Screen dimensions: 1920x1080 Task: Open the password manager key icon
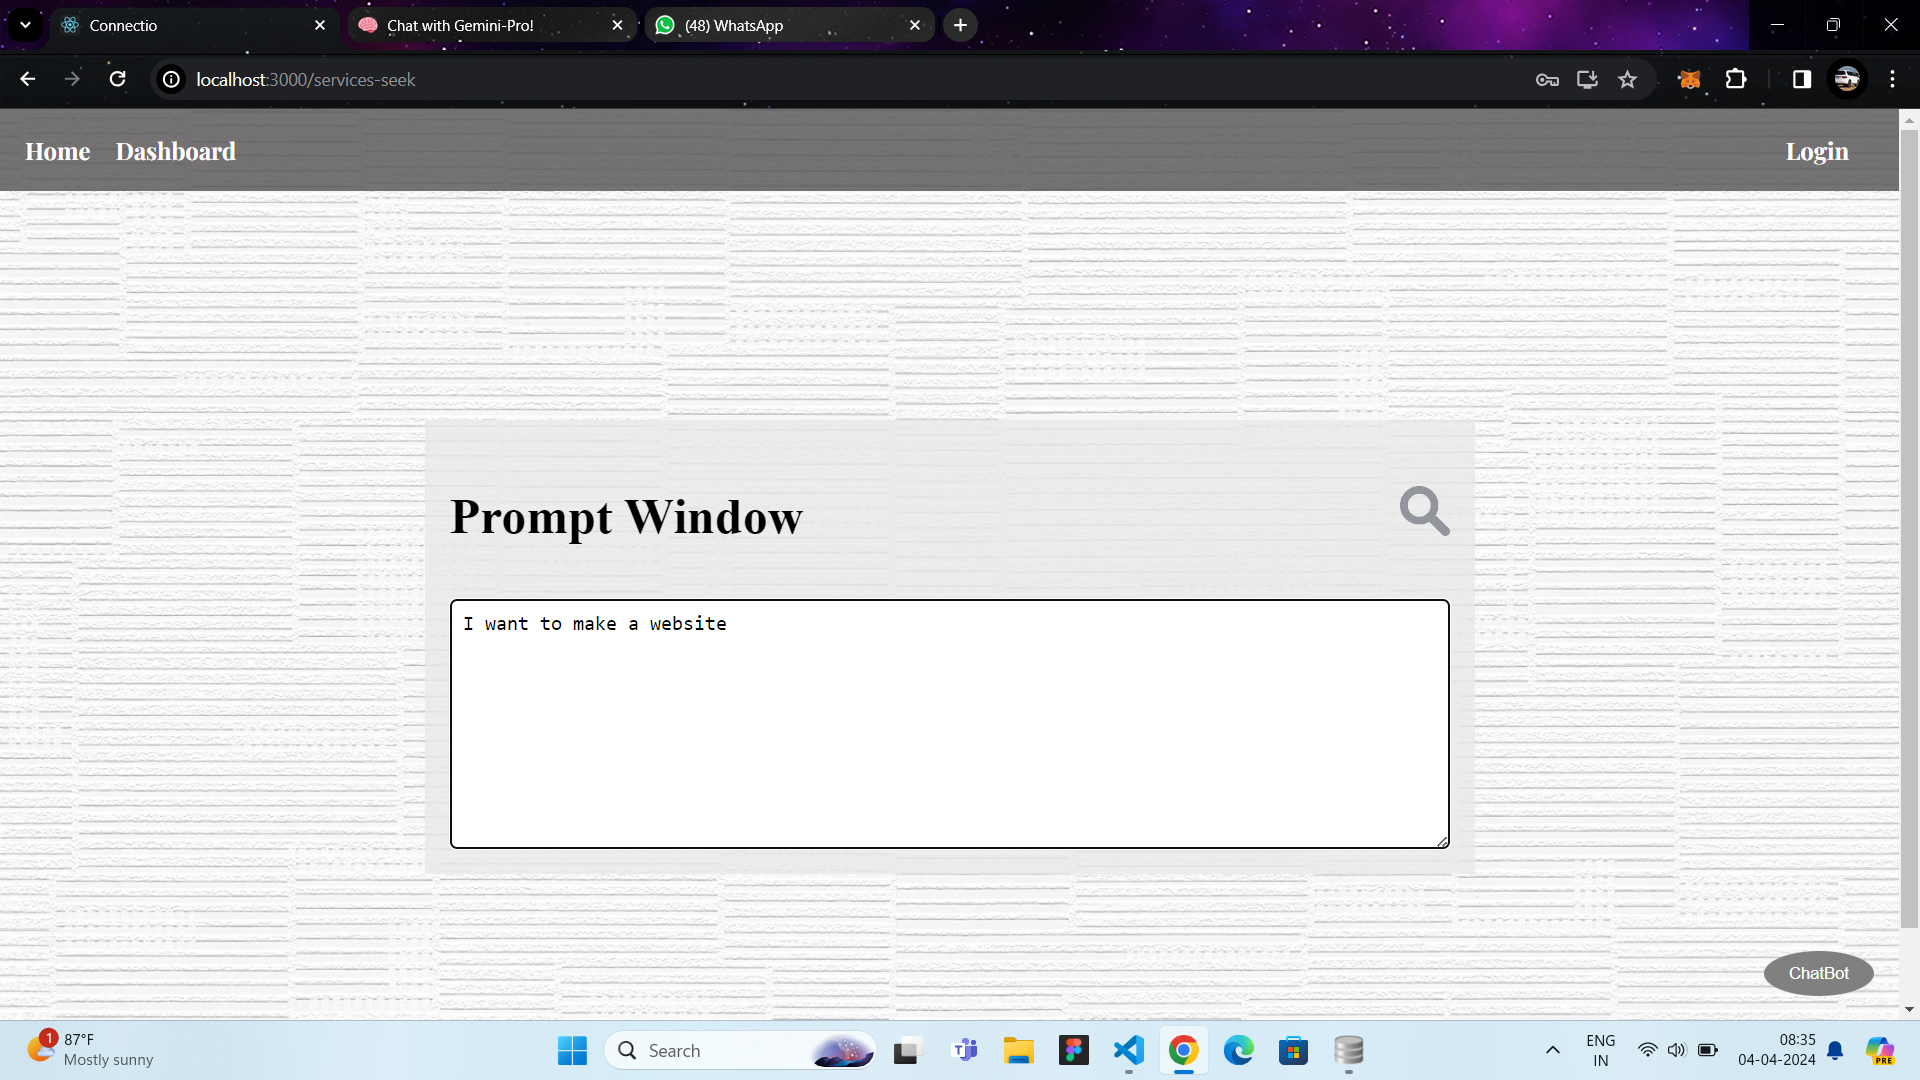(x=1547, y=80)
